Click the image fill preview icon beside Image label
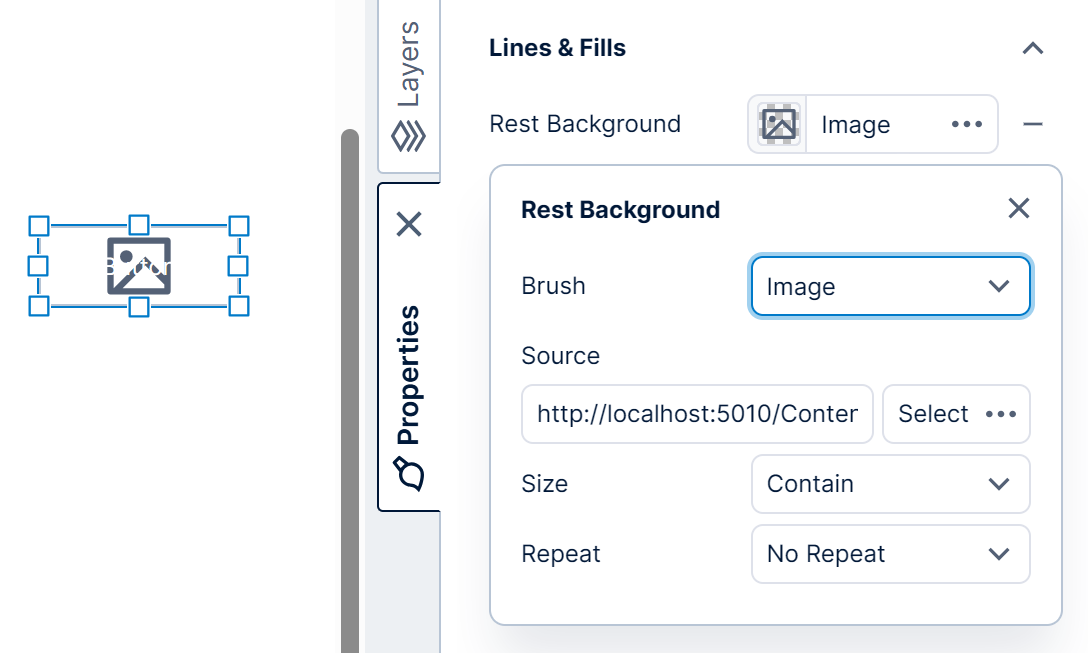 pyautogui.click(x=778, y=124)
